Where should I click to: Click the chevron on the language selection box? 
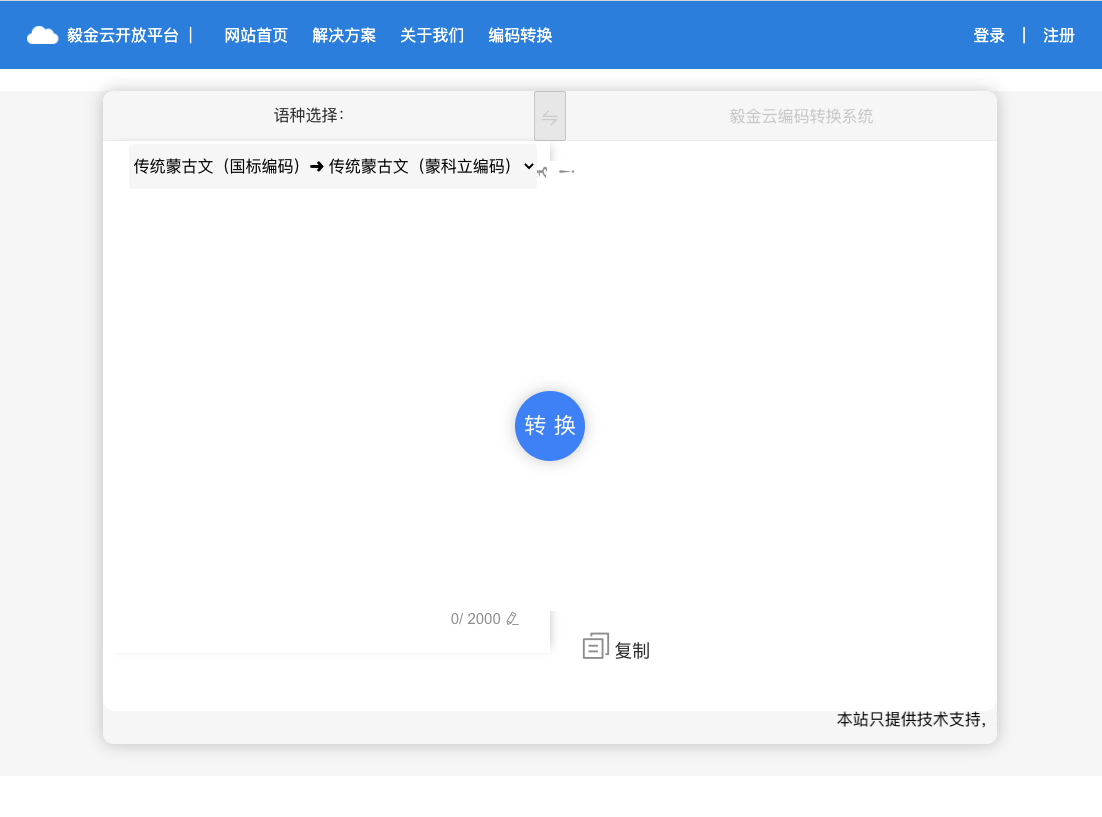[x=528, y=166]
